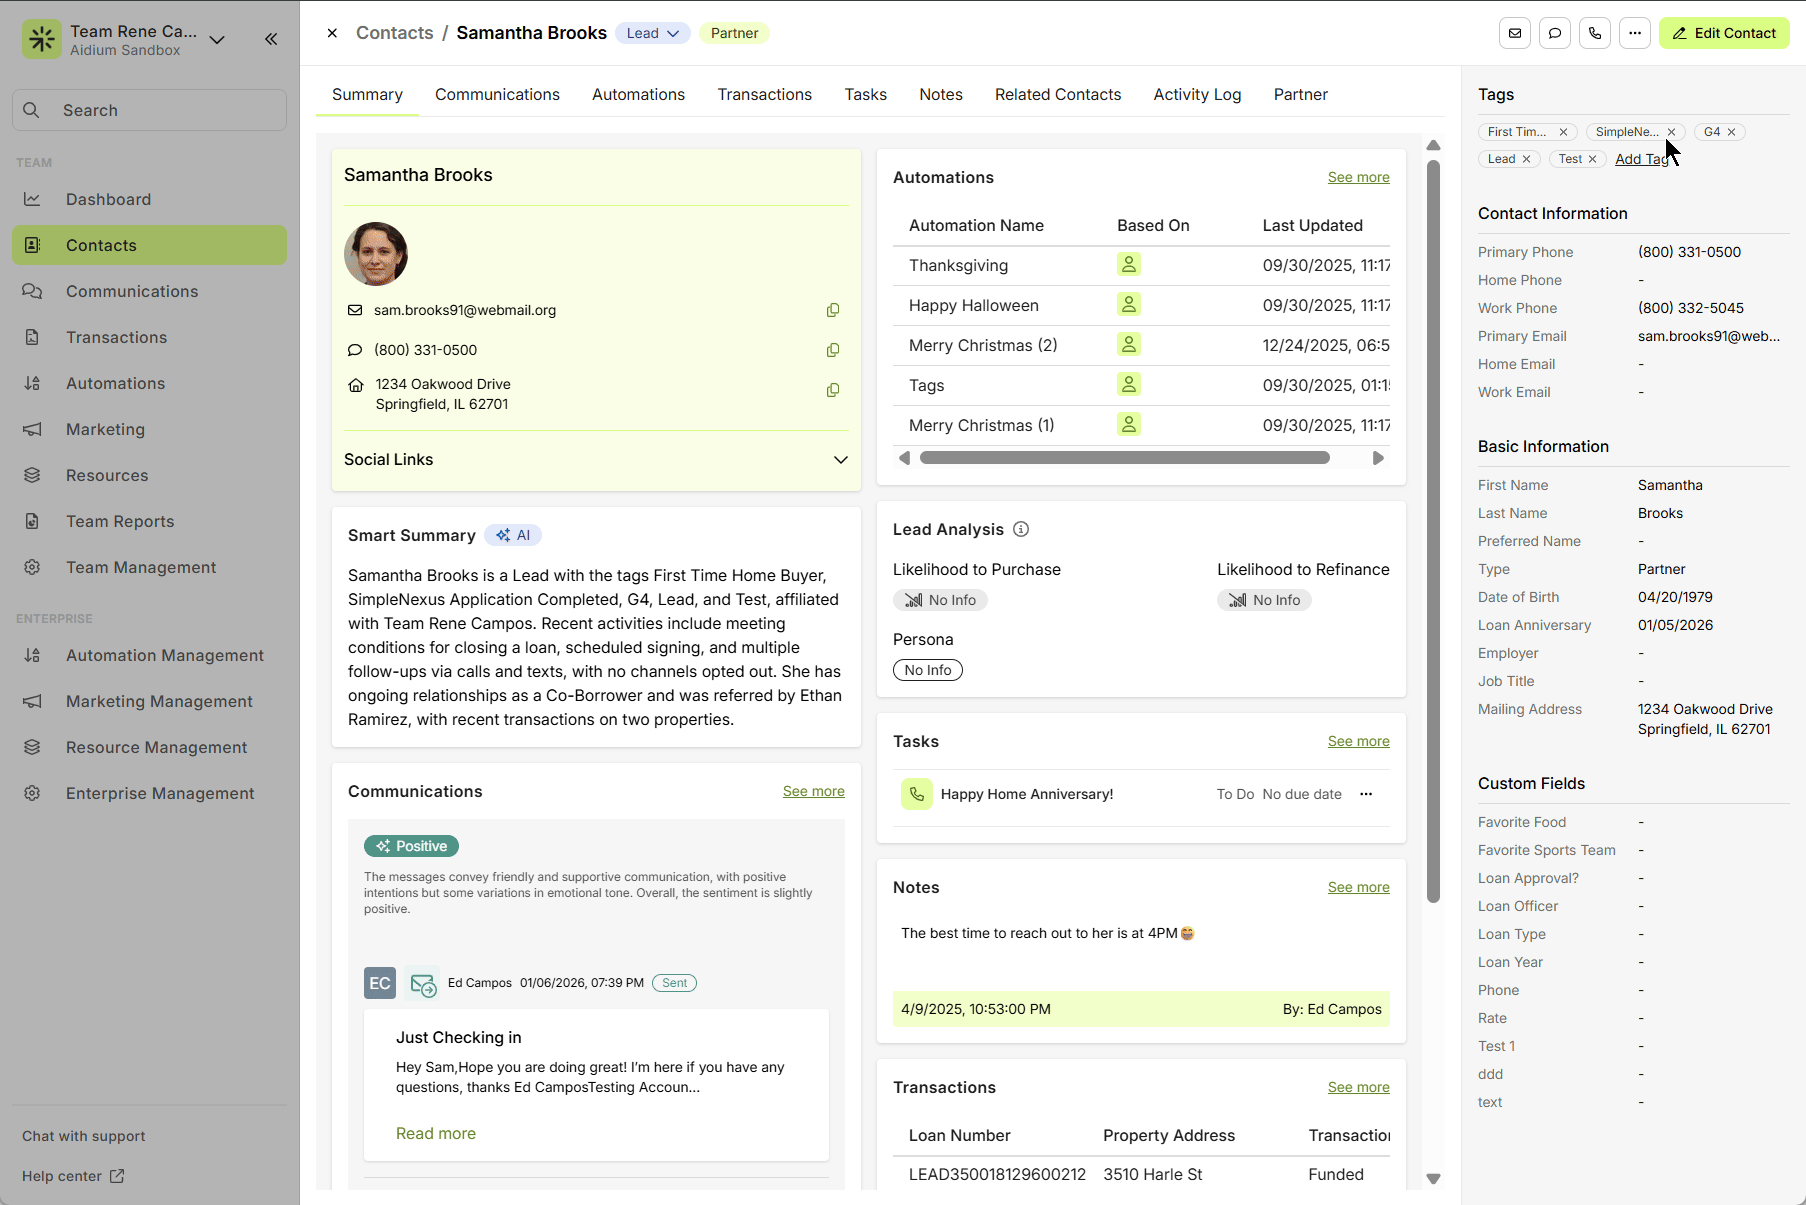Click the Edit Contact button
This screenshot has width=1806, height=1205.
pos(1724,33)
